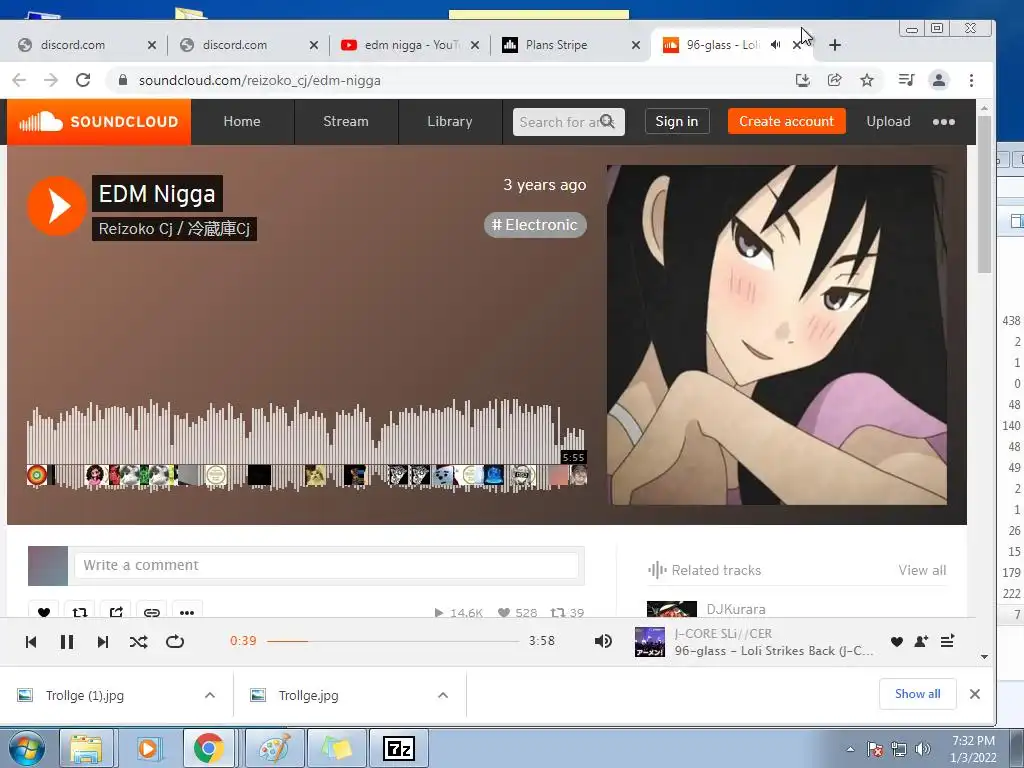
Task: Open the Upload page
Action: 888,121
